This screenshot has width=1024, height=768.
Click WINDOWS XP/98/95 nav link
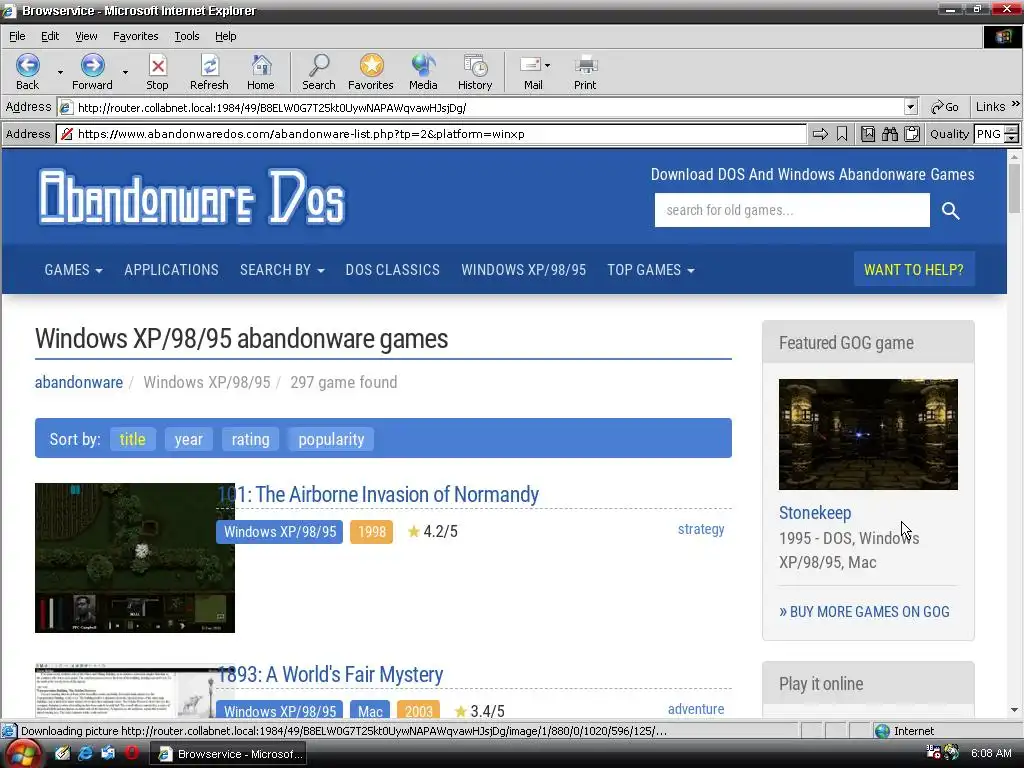click(x=524, y=270)
